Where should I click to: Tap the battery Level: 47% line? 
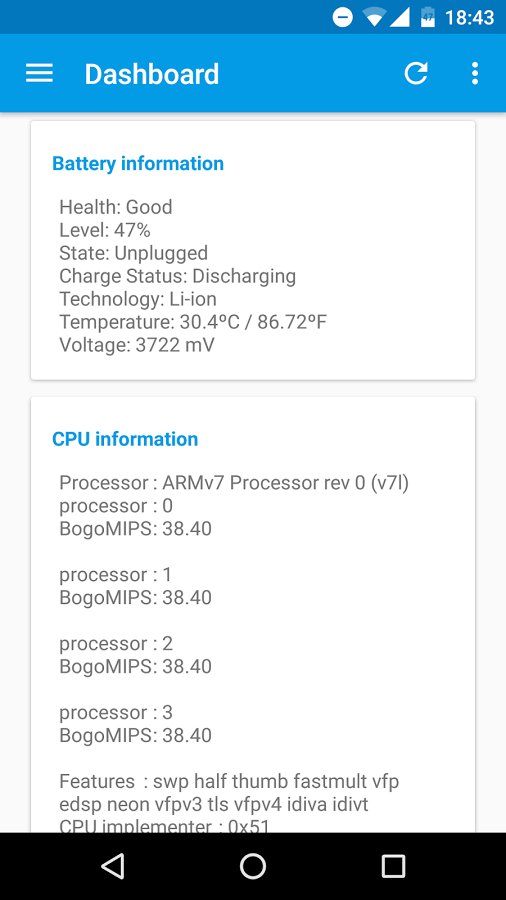(x=105, y=230)
